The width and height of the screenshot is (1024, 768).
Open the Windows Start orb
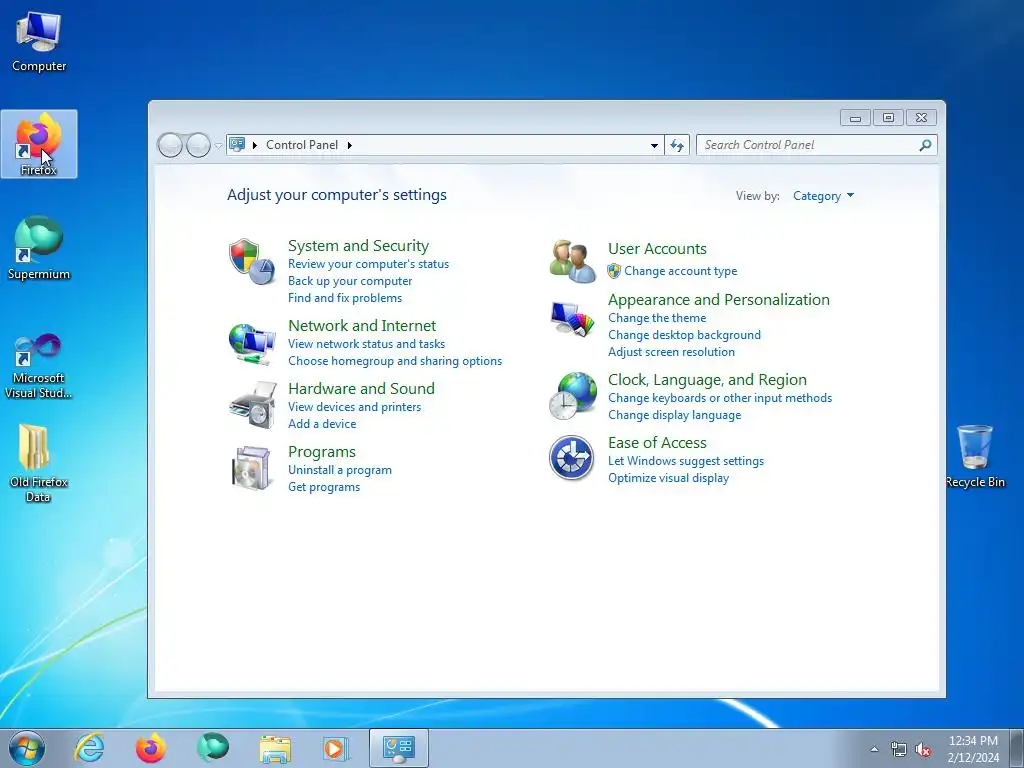[x=27, y=748]
